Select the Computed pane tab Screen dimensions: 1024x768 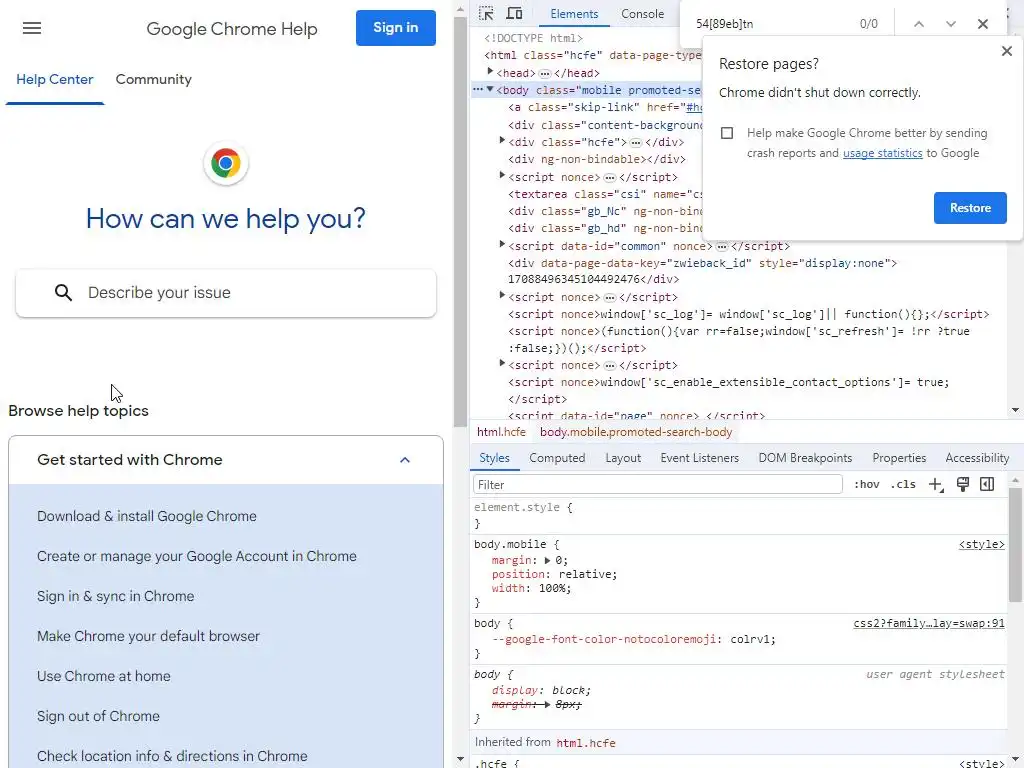point(557,458)
